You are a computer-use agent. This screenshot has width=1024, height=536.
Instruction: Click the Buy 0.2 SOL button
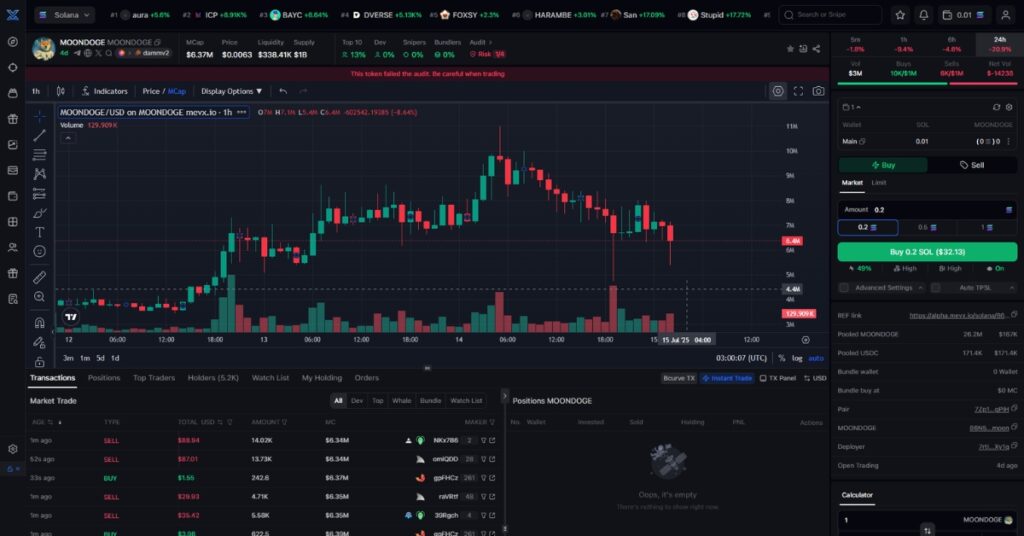click(x=927, y=252)
